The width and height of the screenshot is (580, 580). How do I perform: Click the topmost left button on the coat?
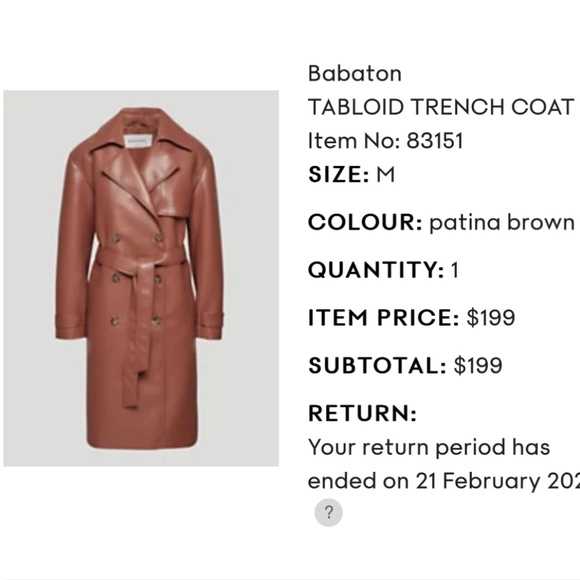pyautogui.click(x=116, y=239)
